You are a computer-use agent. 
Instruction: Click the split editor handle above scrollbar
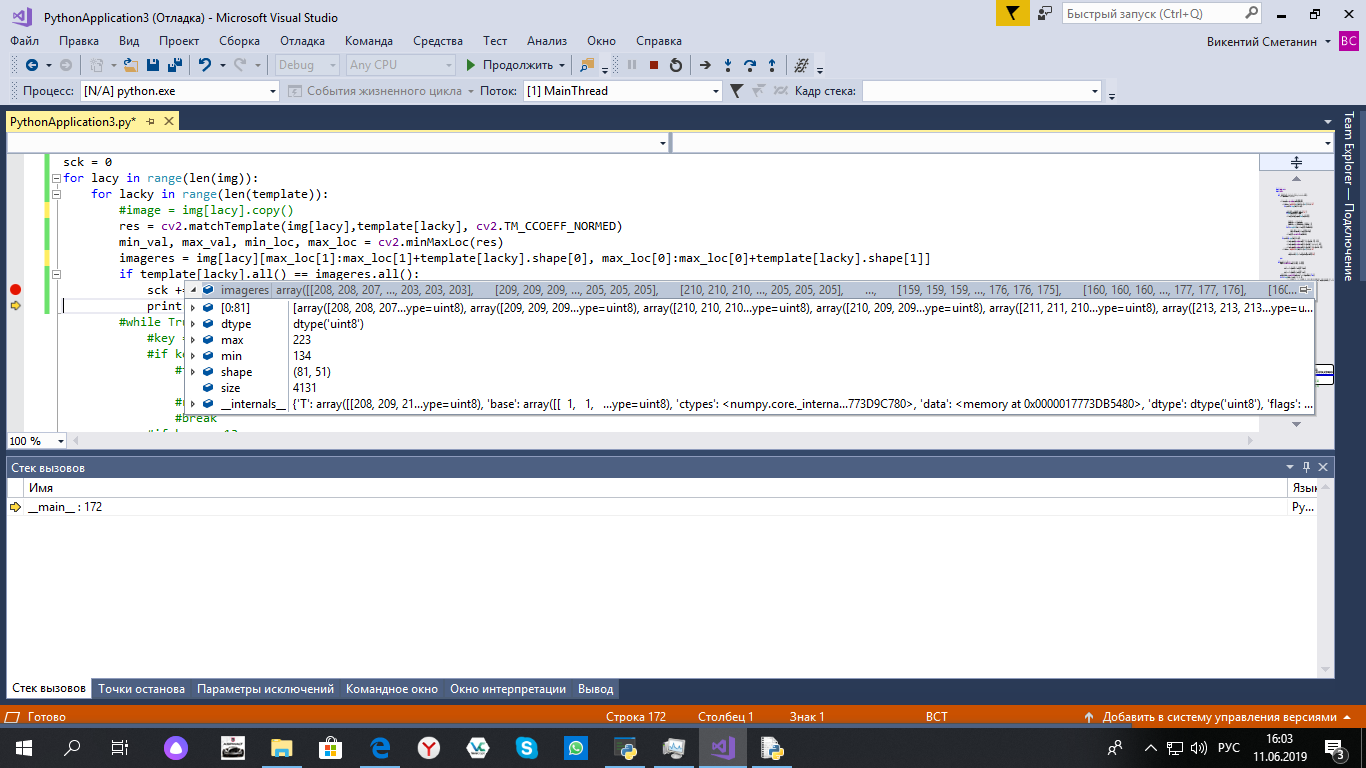click(x=1296, y=162)
